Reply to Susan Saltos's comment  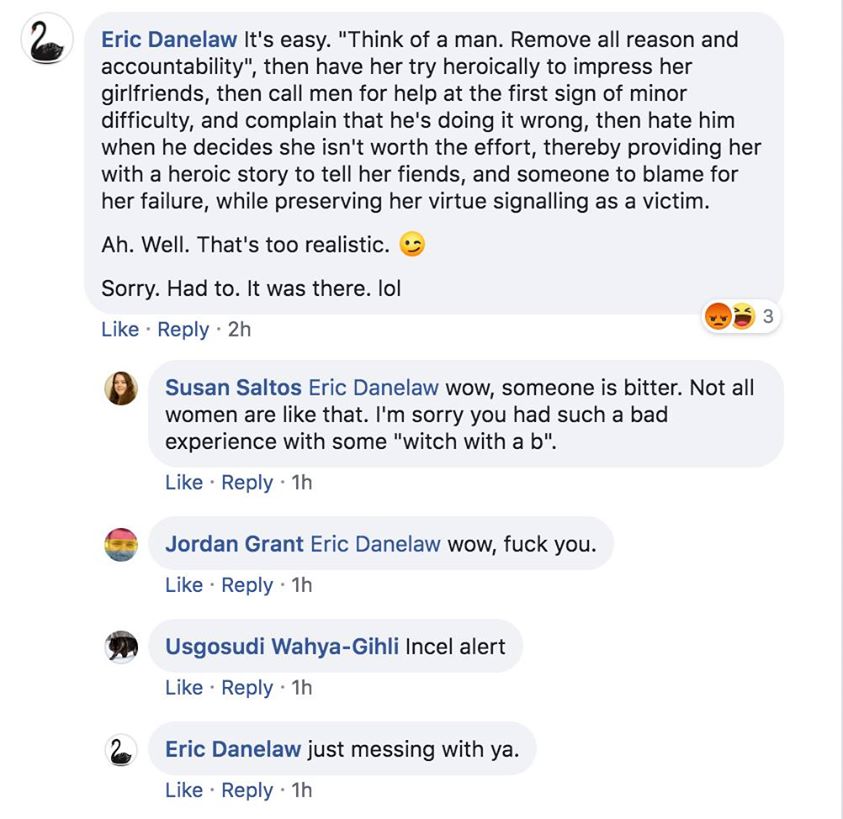[247, 482]
